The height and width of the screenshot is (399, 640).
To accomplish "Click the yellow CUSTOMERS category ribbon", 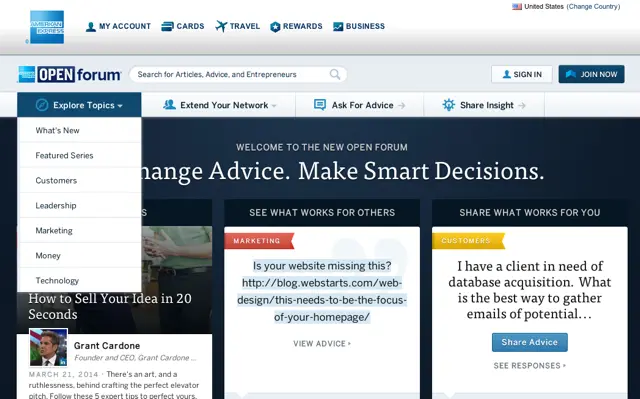I will [x=468, y=241].
